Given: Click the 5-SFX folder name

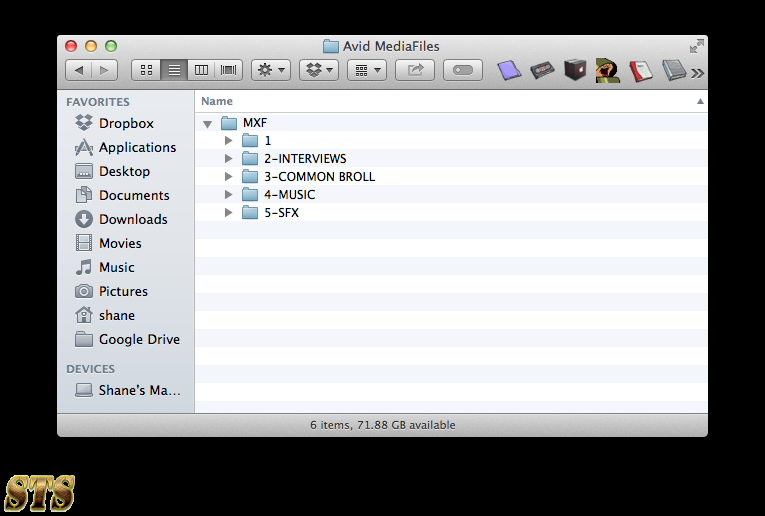Looking at the screenshot, I should [x=282, y=213].
